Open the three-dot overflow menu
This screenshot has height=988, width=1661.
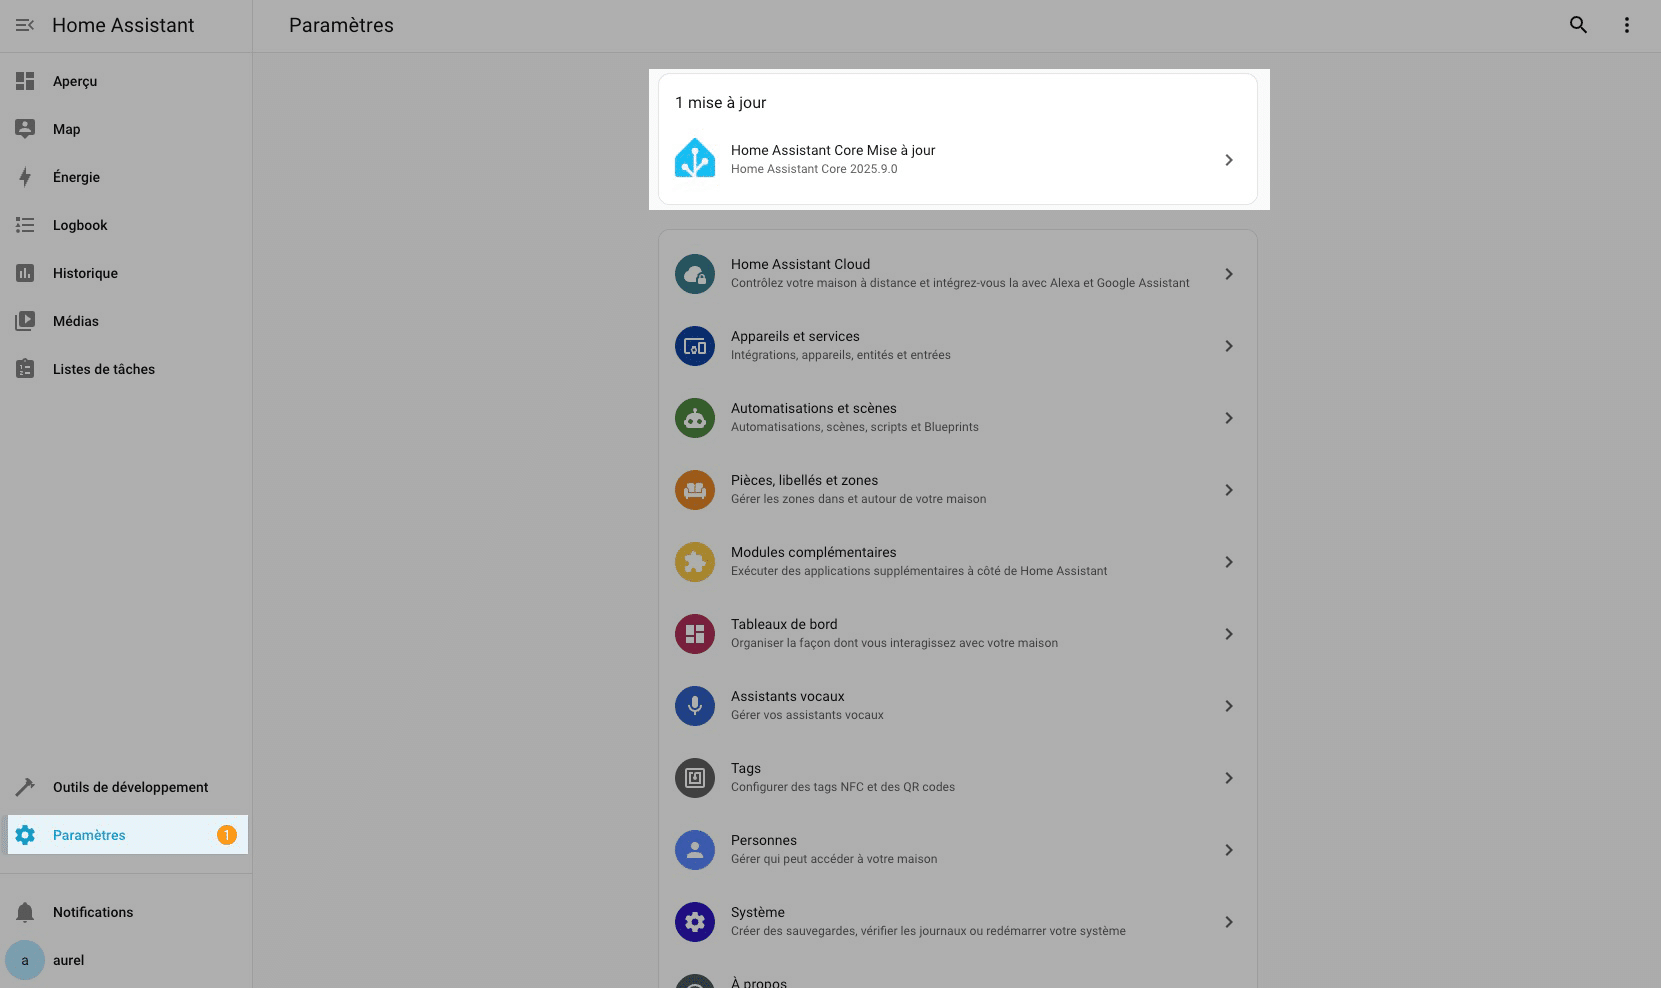[x=1627, y=25]
